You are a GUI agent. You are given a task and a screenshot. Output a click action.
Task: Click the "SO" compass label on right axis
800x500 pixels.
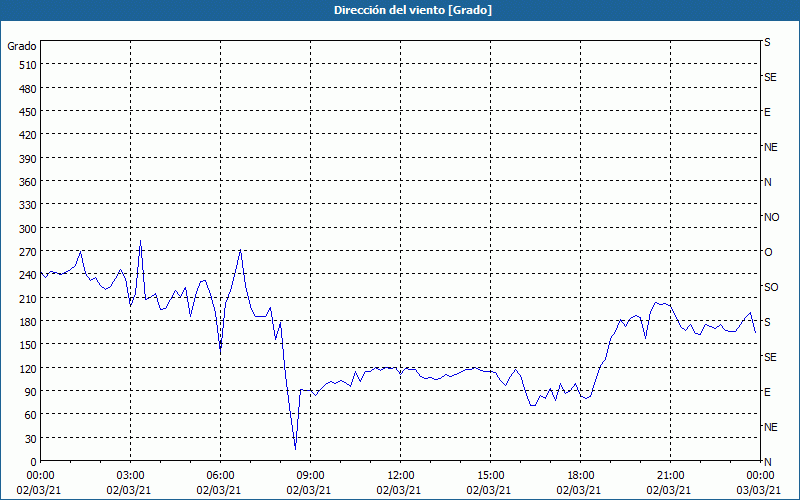[x=771, y=287]
